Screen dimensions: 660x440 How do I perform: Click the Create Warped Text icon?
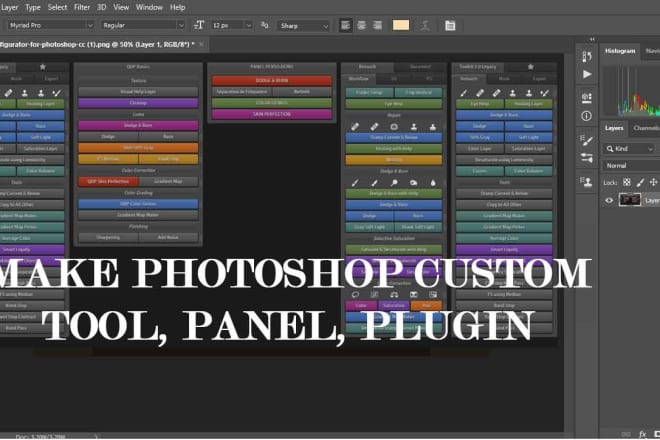pos(425,25)
